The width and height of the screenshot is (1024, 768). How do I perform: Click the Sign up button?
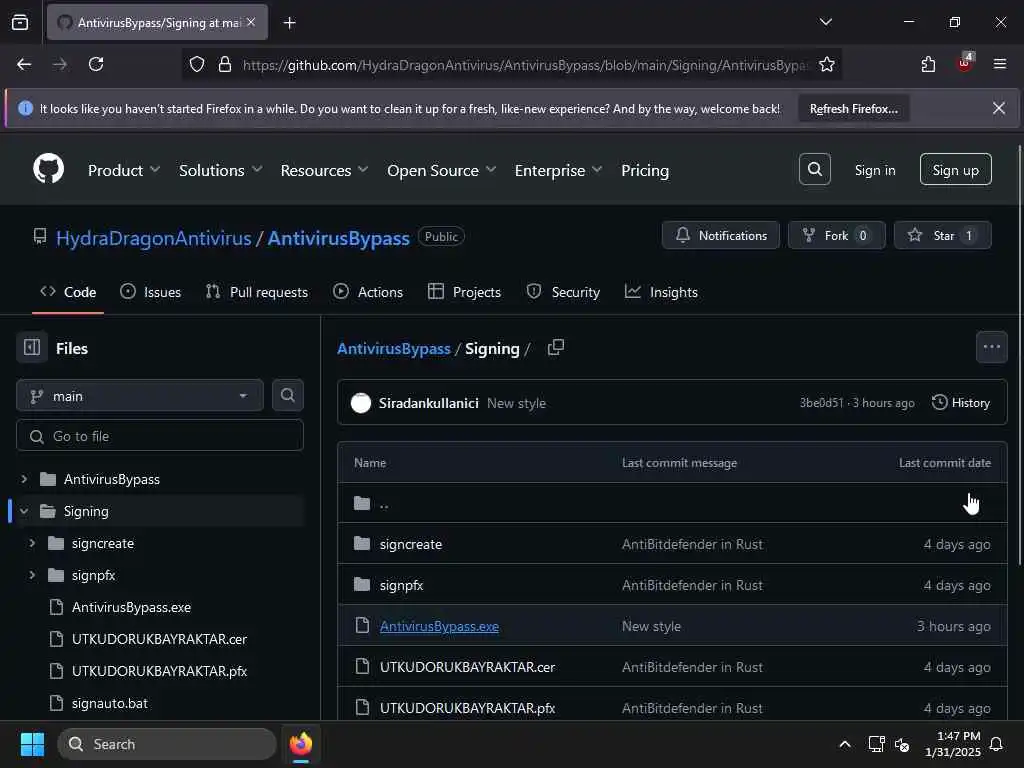click(955, 170)
